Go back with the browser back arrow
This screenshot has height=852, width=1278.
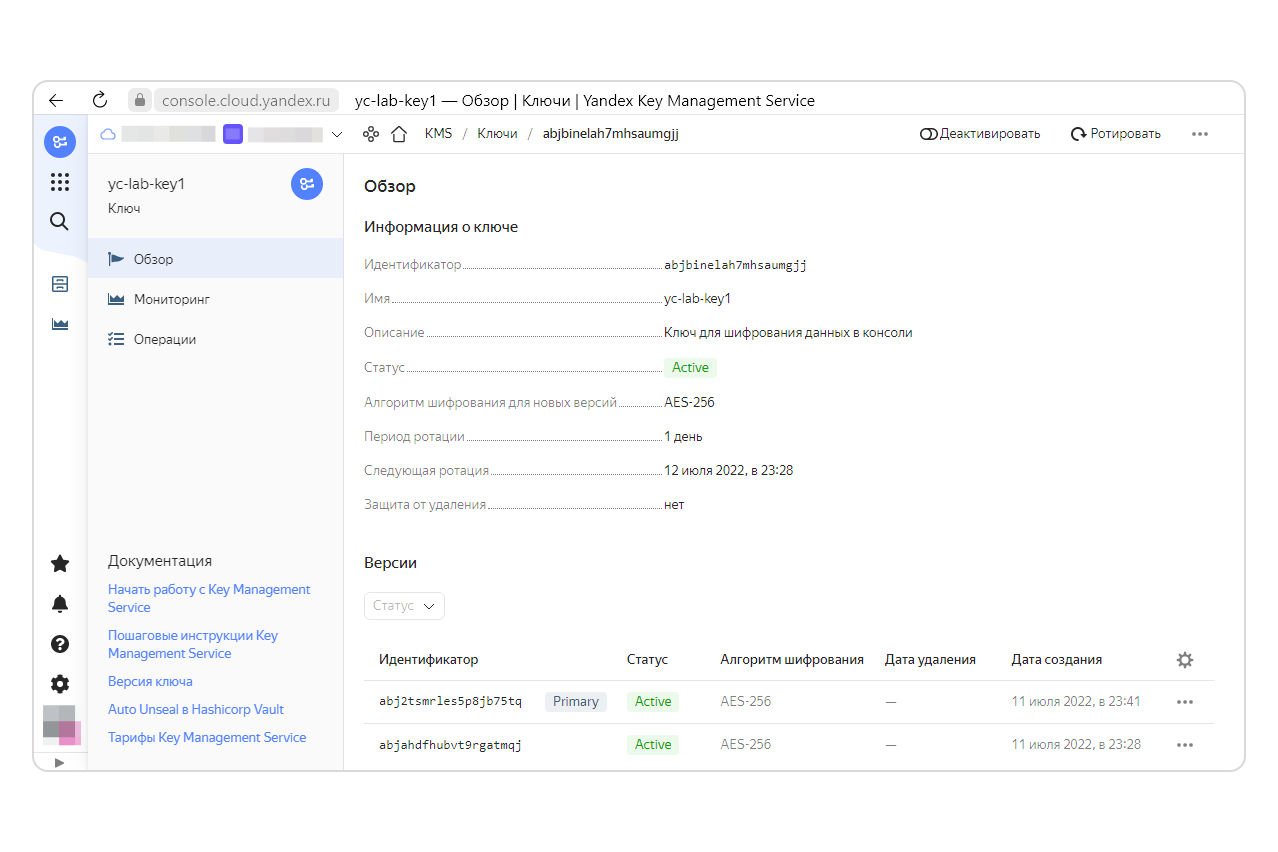pyautogui.click(x=56, y=100)
